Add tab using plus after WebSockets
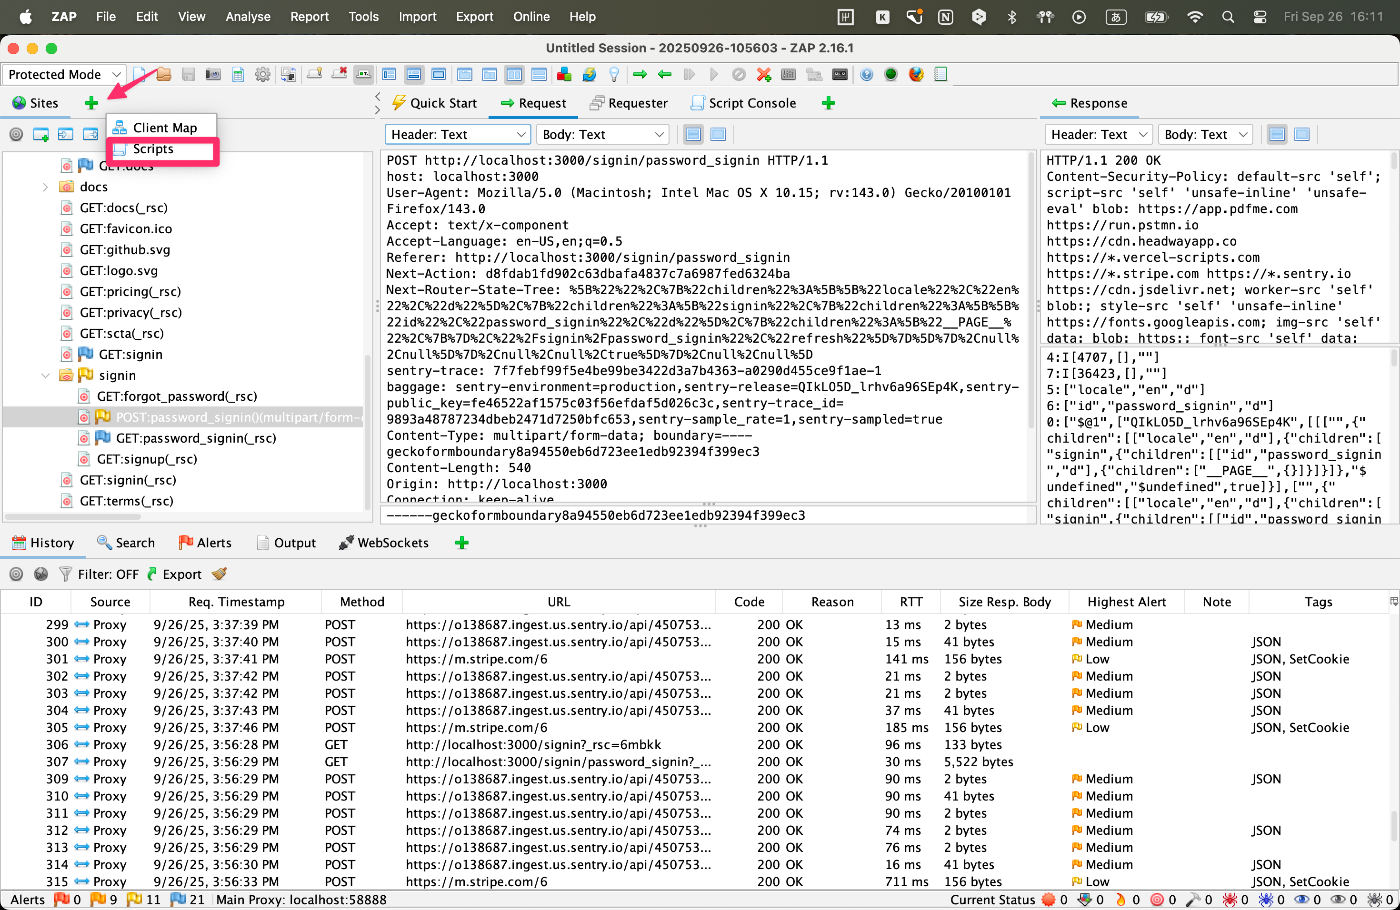This screenshot has height=910, width=1400. click(461, 543)
